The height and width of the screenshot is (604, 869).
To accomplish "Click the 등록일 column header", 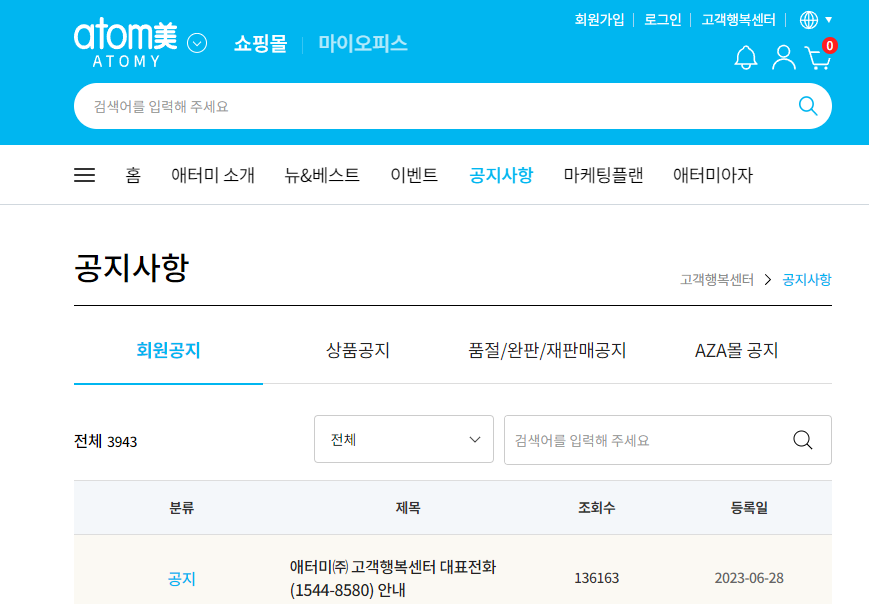I will [749, 508].
